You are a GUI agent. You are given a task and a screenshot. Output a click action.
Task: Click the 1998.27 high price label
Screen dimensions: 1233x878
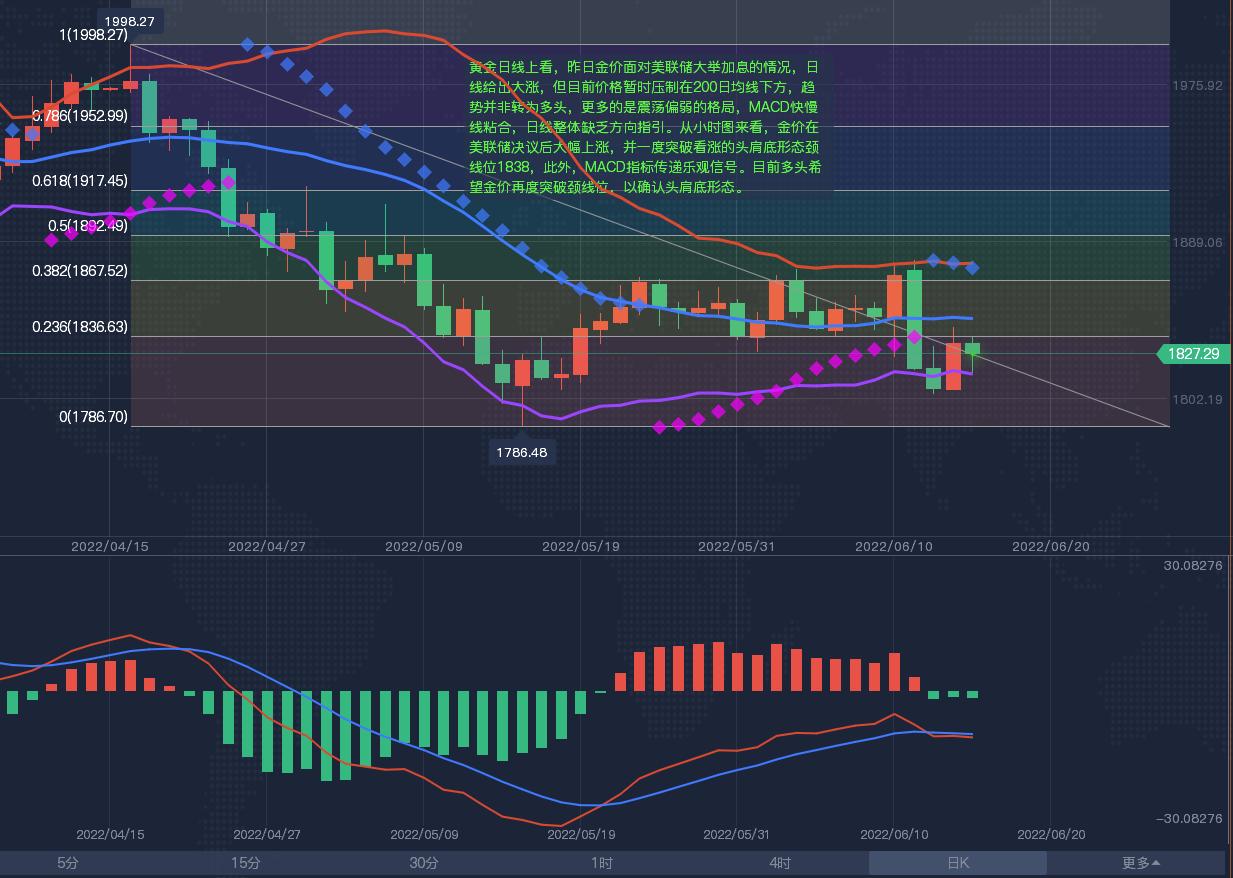[129, 21]
